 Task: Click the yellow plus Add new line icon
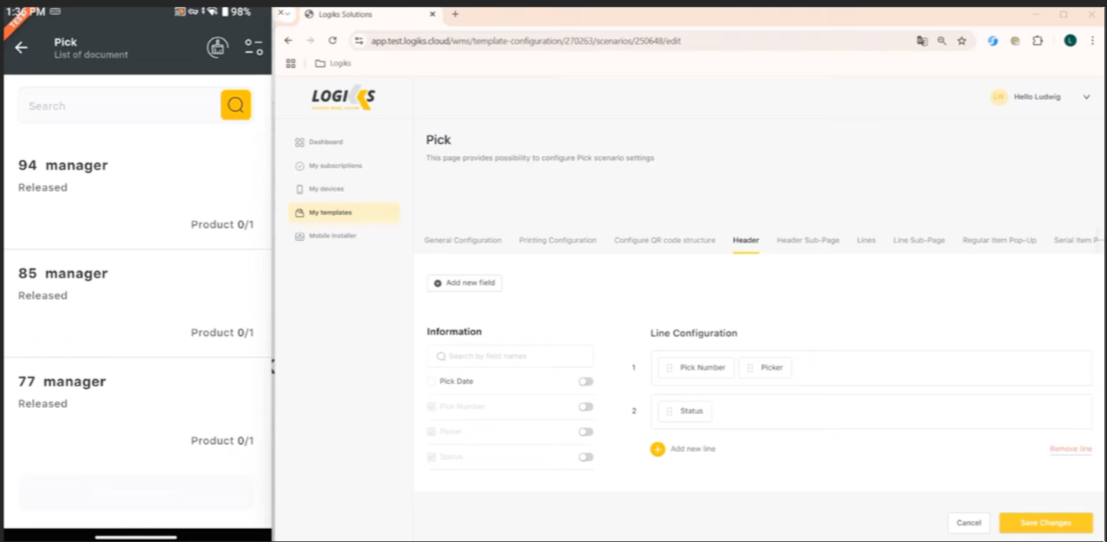[657, 449]
